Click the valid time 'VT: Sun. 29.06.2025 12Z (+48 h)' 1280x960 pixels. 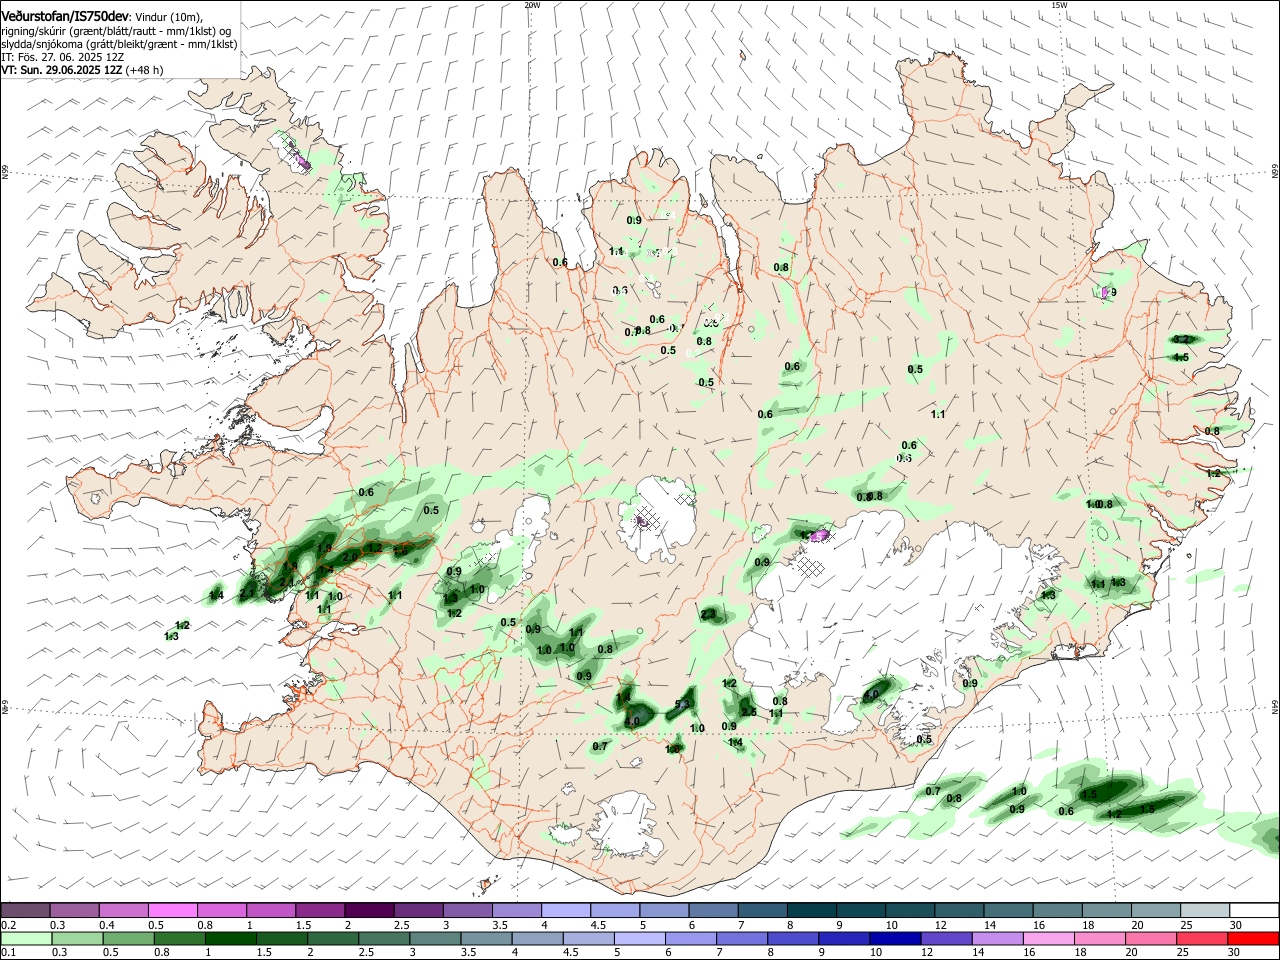coord(82,70)
